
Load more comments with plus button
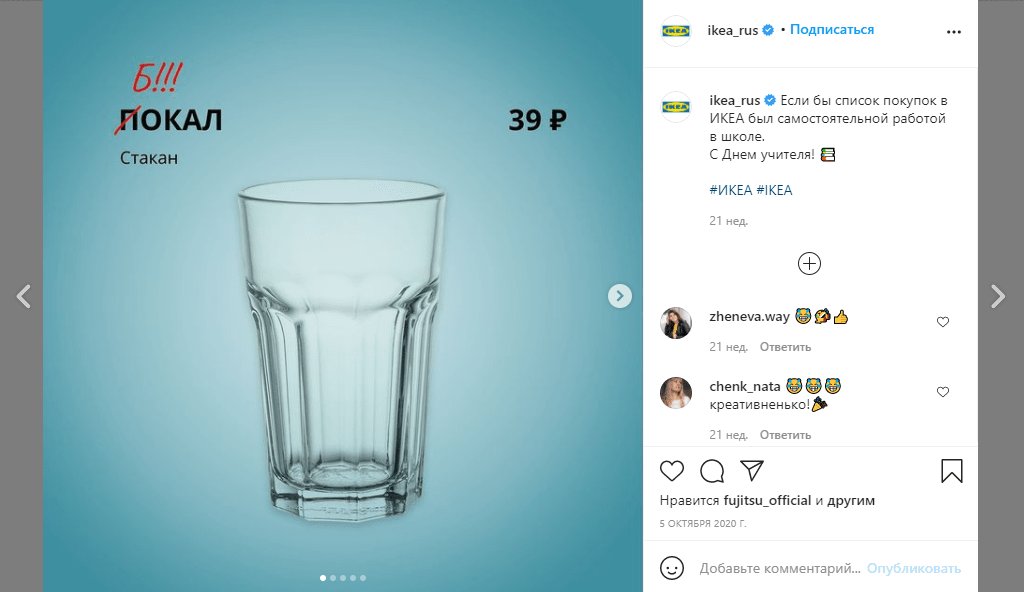pos(809,264)
